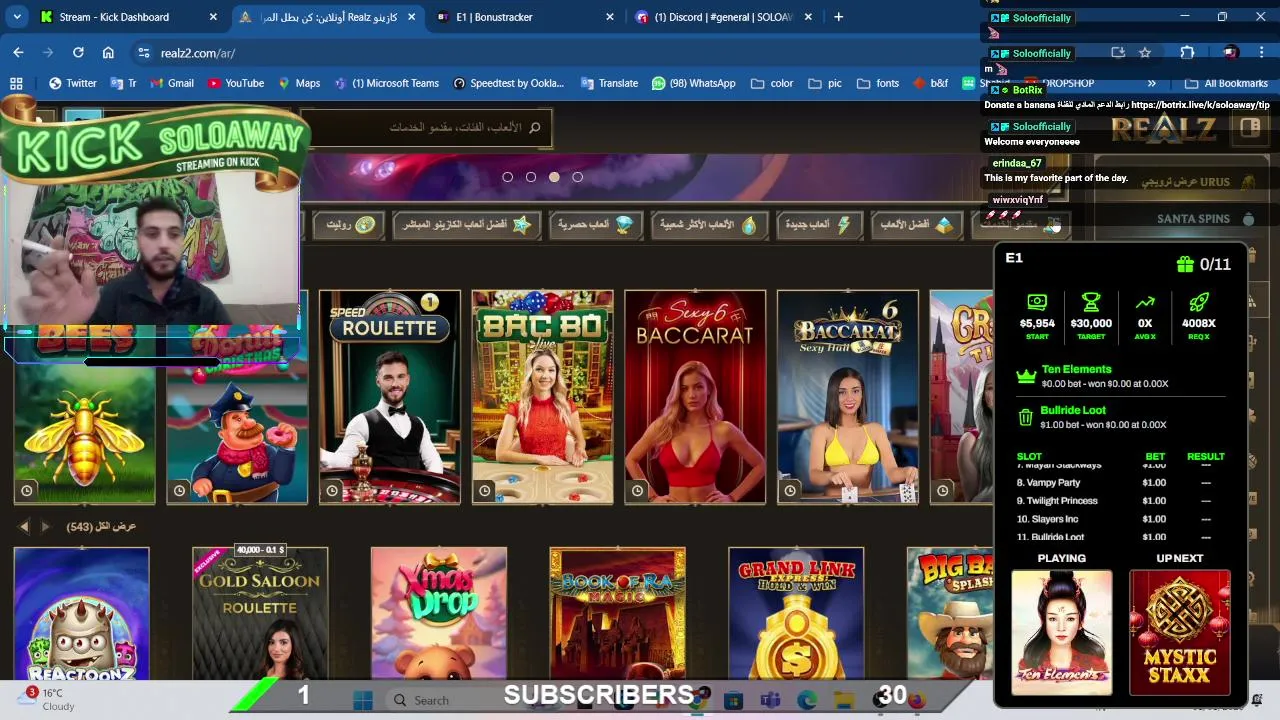Open the browser extensions puzzle icon

1187,53
